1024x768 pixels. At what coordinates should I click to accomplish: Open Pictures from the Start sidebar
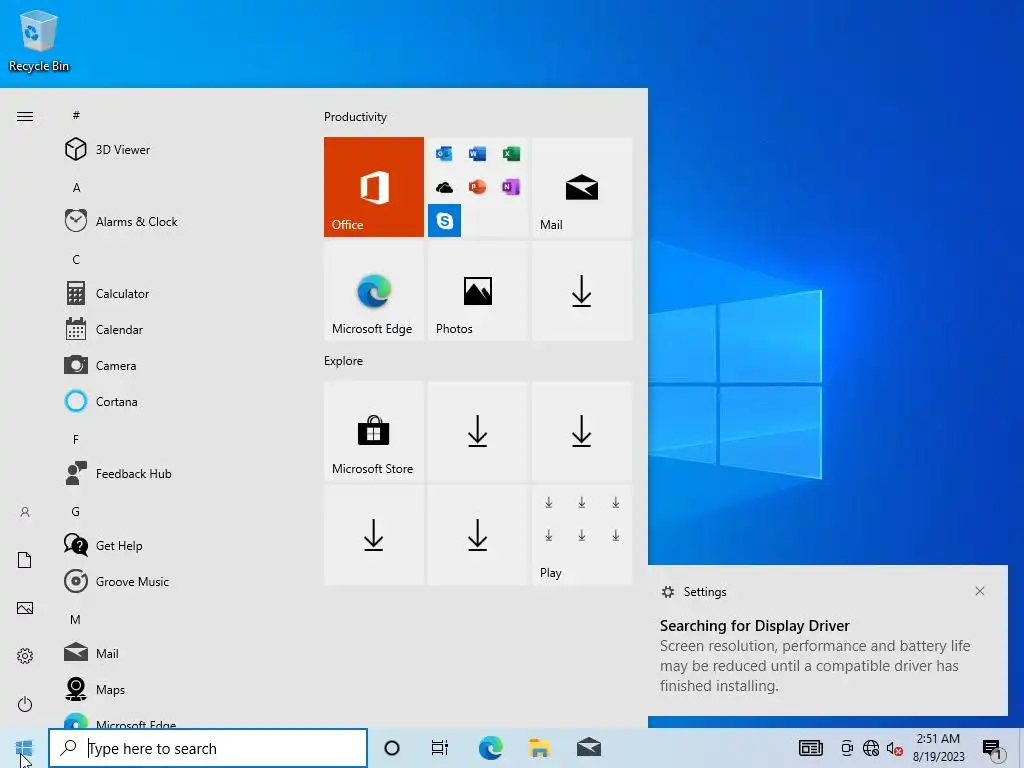25,608
